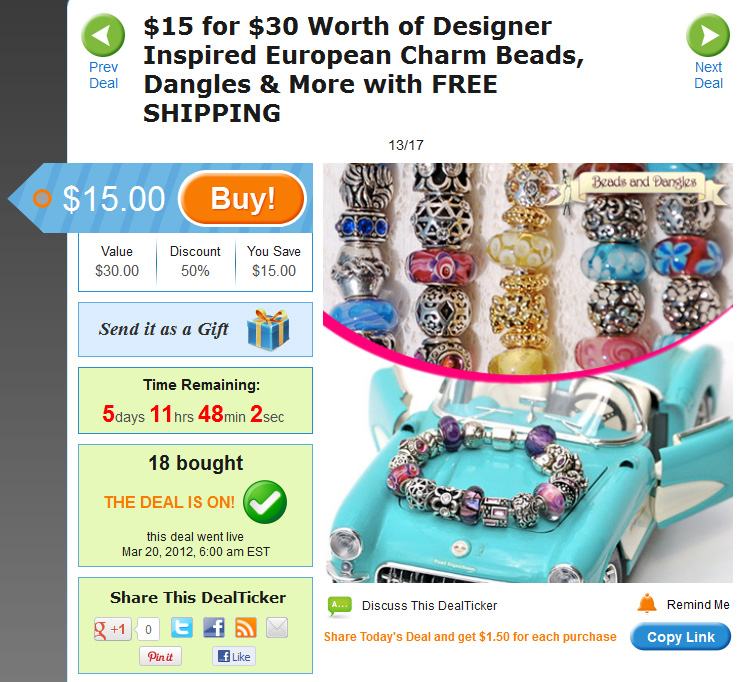
Task: Click the green Prev Deal arrow icon
Action: [x=103, y=35]
